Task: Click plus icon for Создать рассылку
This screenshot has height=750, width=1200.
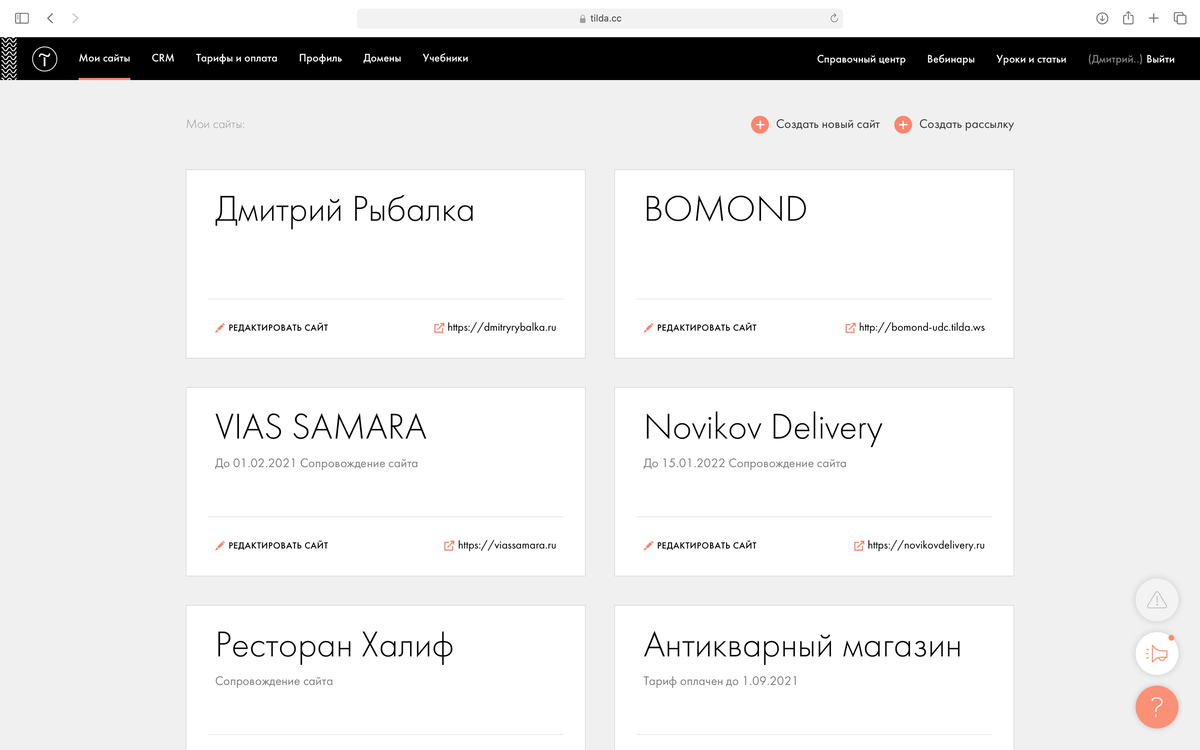Action: (x=903, y=125)
